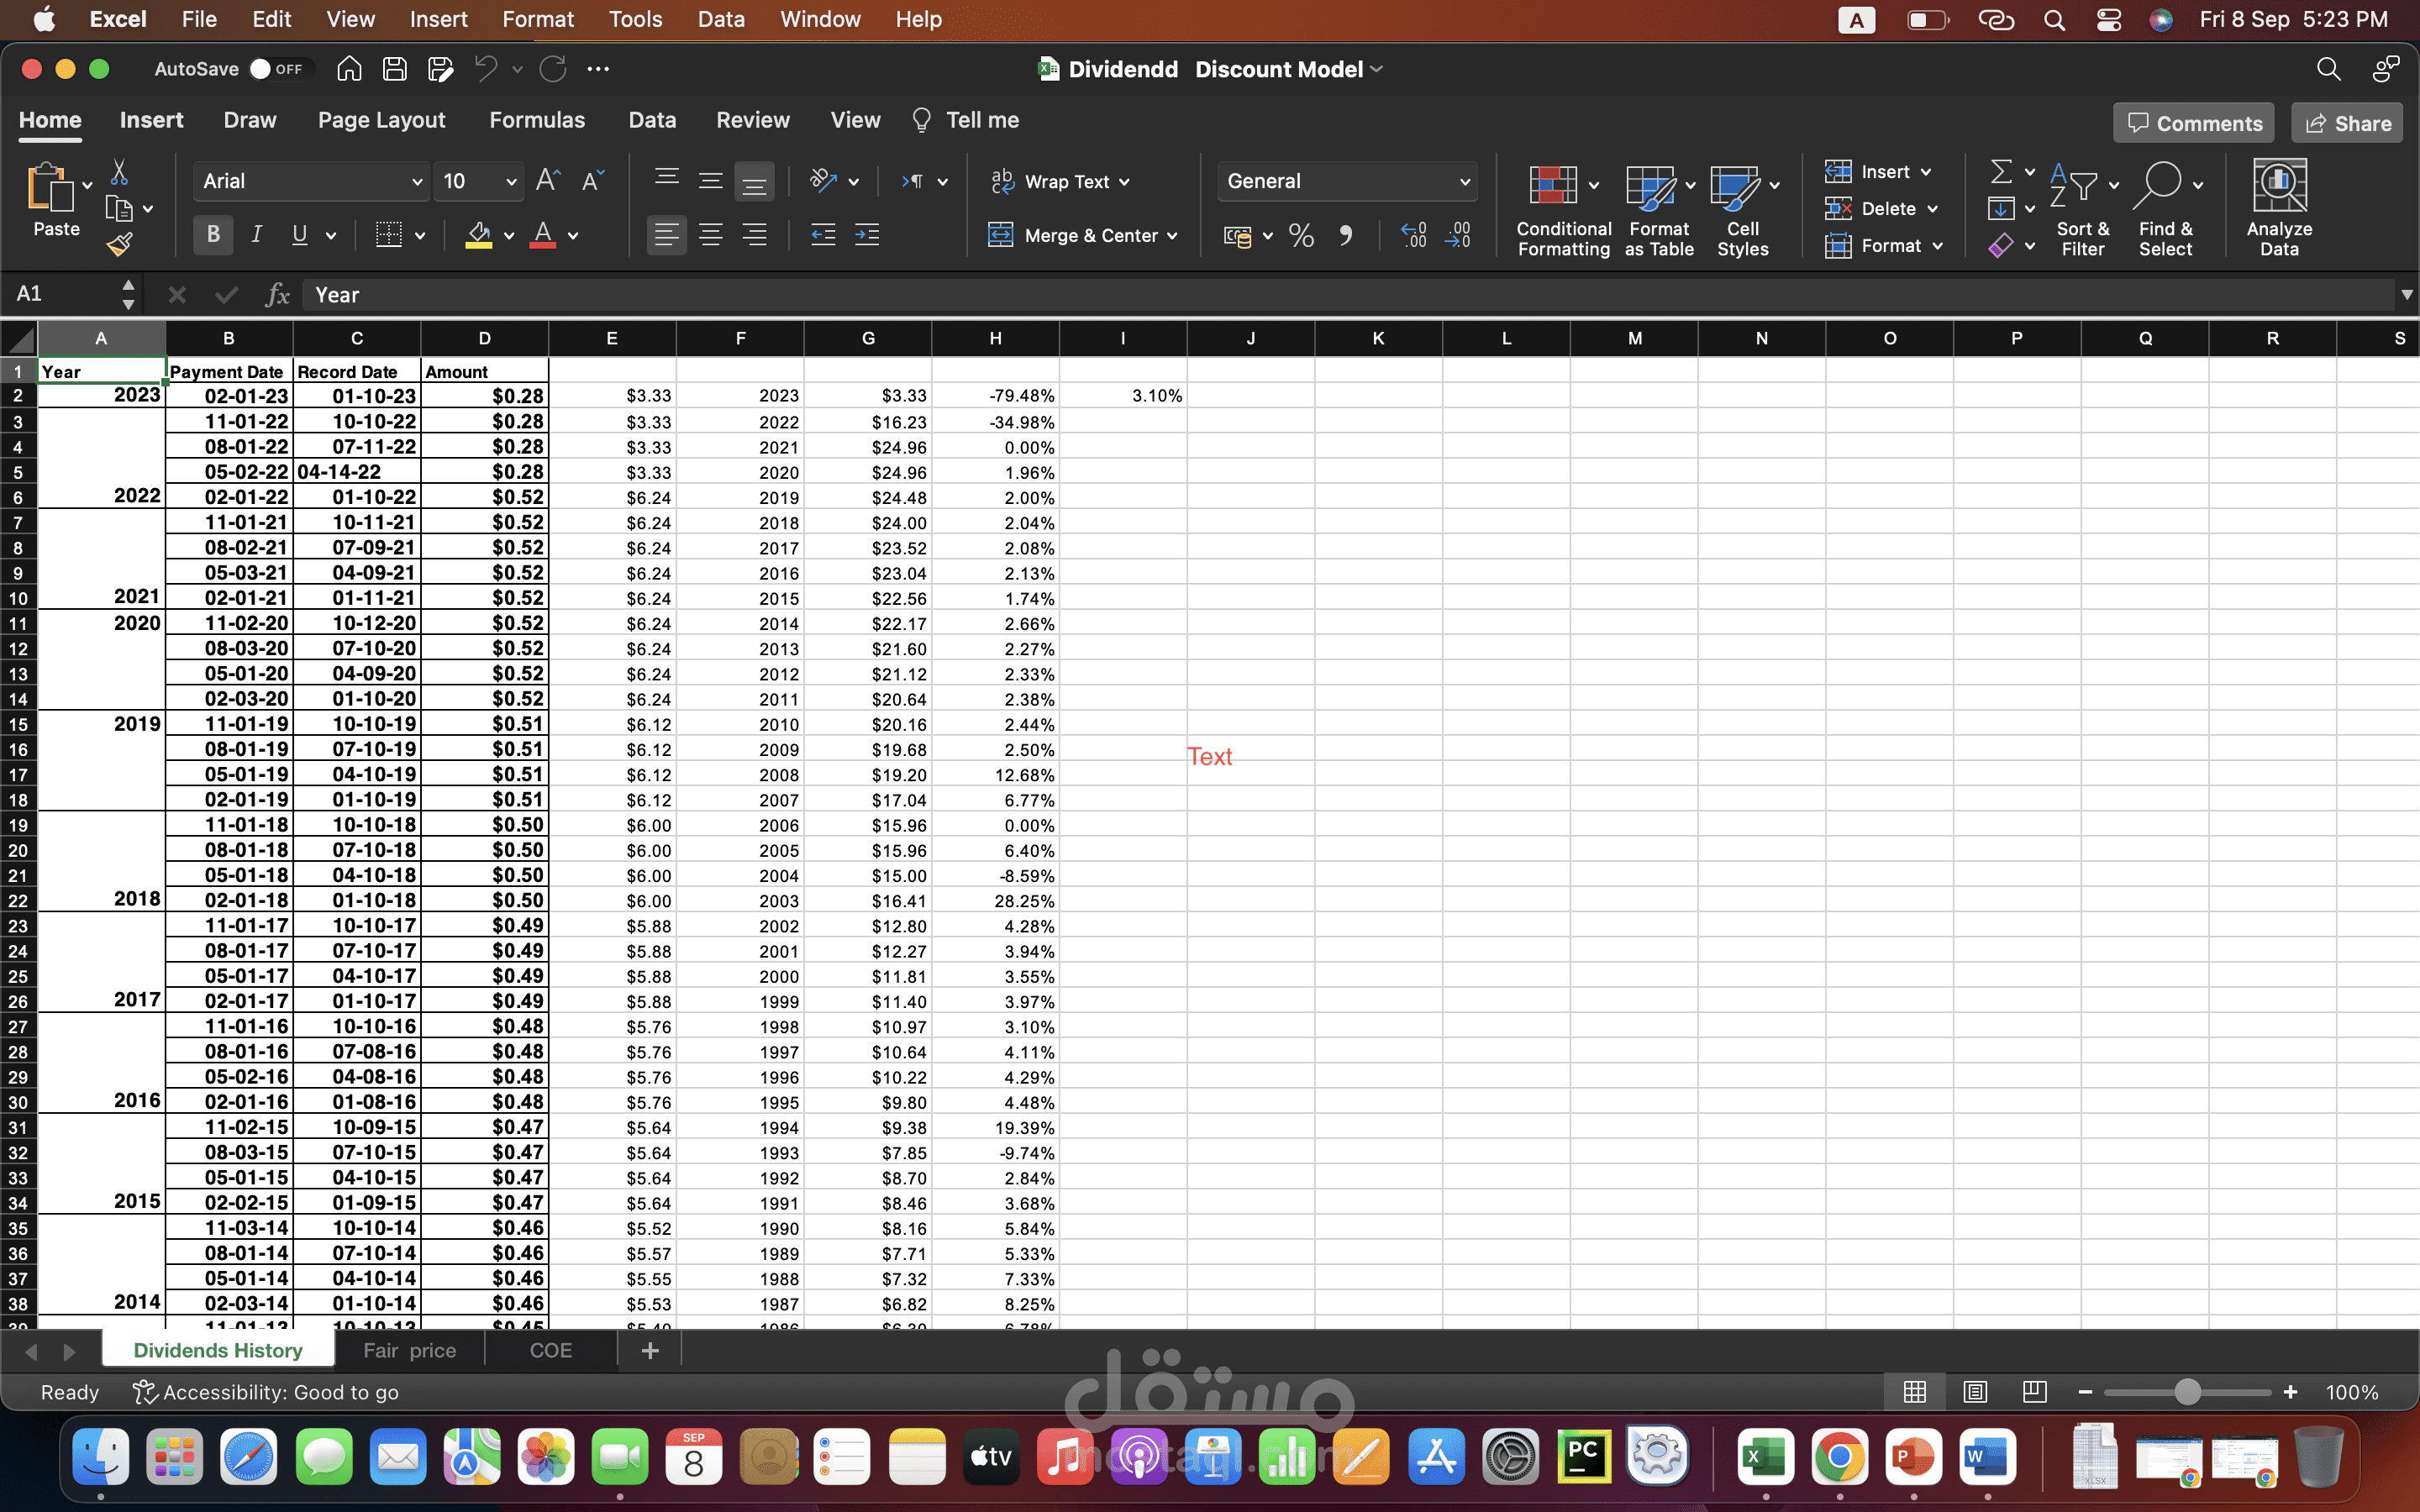2420x1512 pixels.
Task: Open the Formulas ribbon tab
Action: (x=537, y=120)
